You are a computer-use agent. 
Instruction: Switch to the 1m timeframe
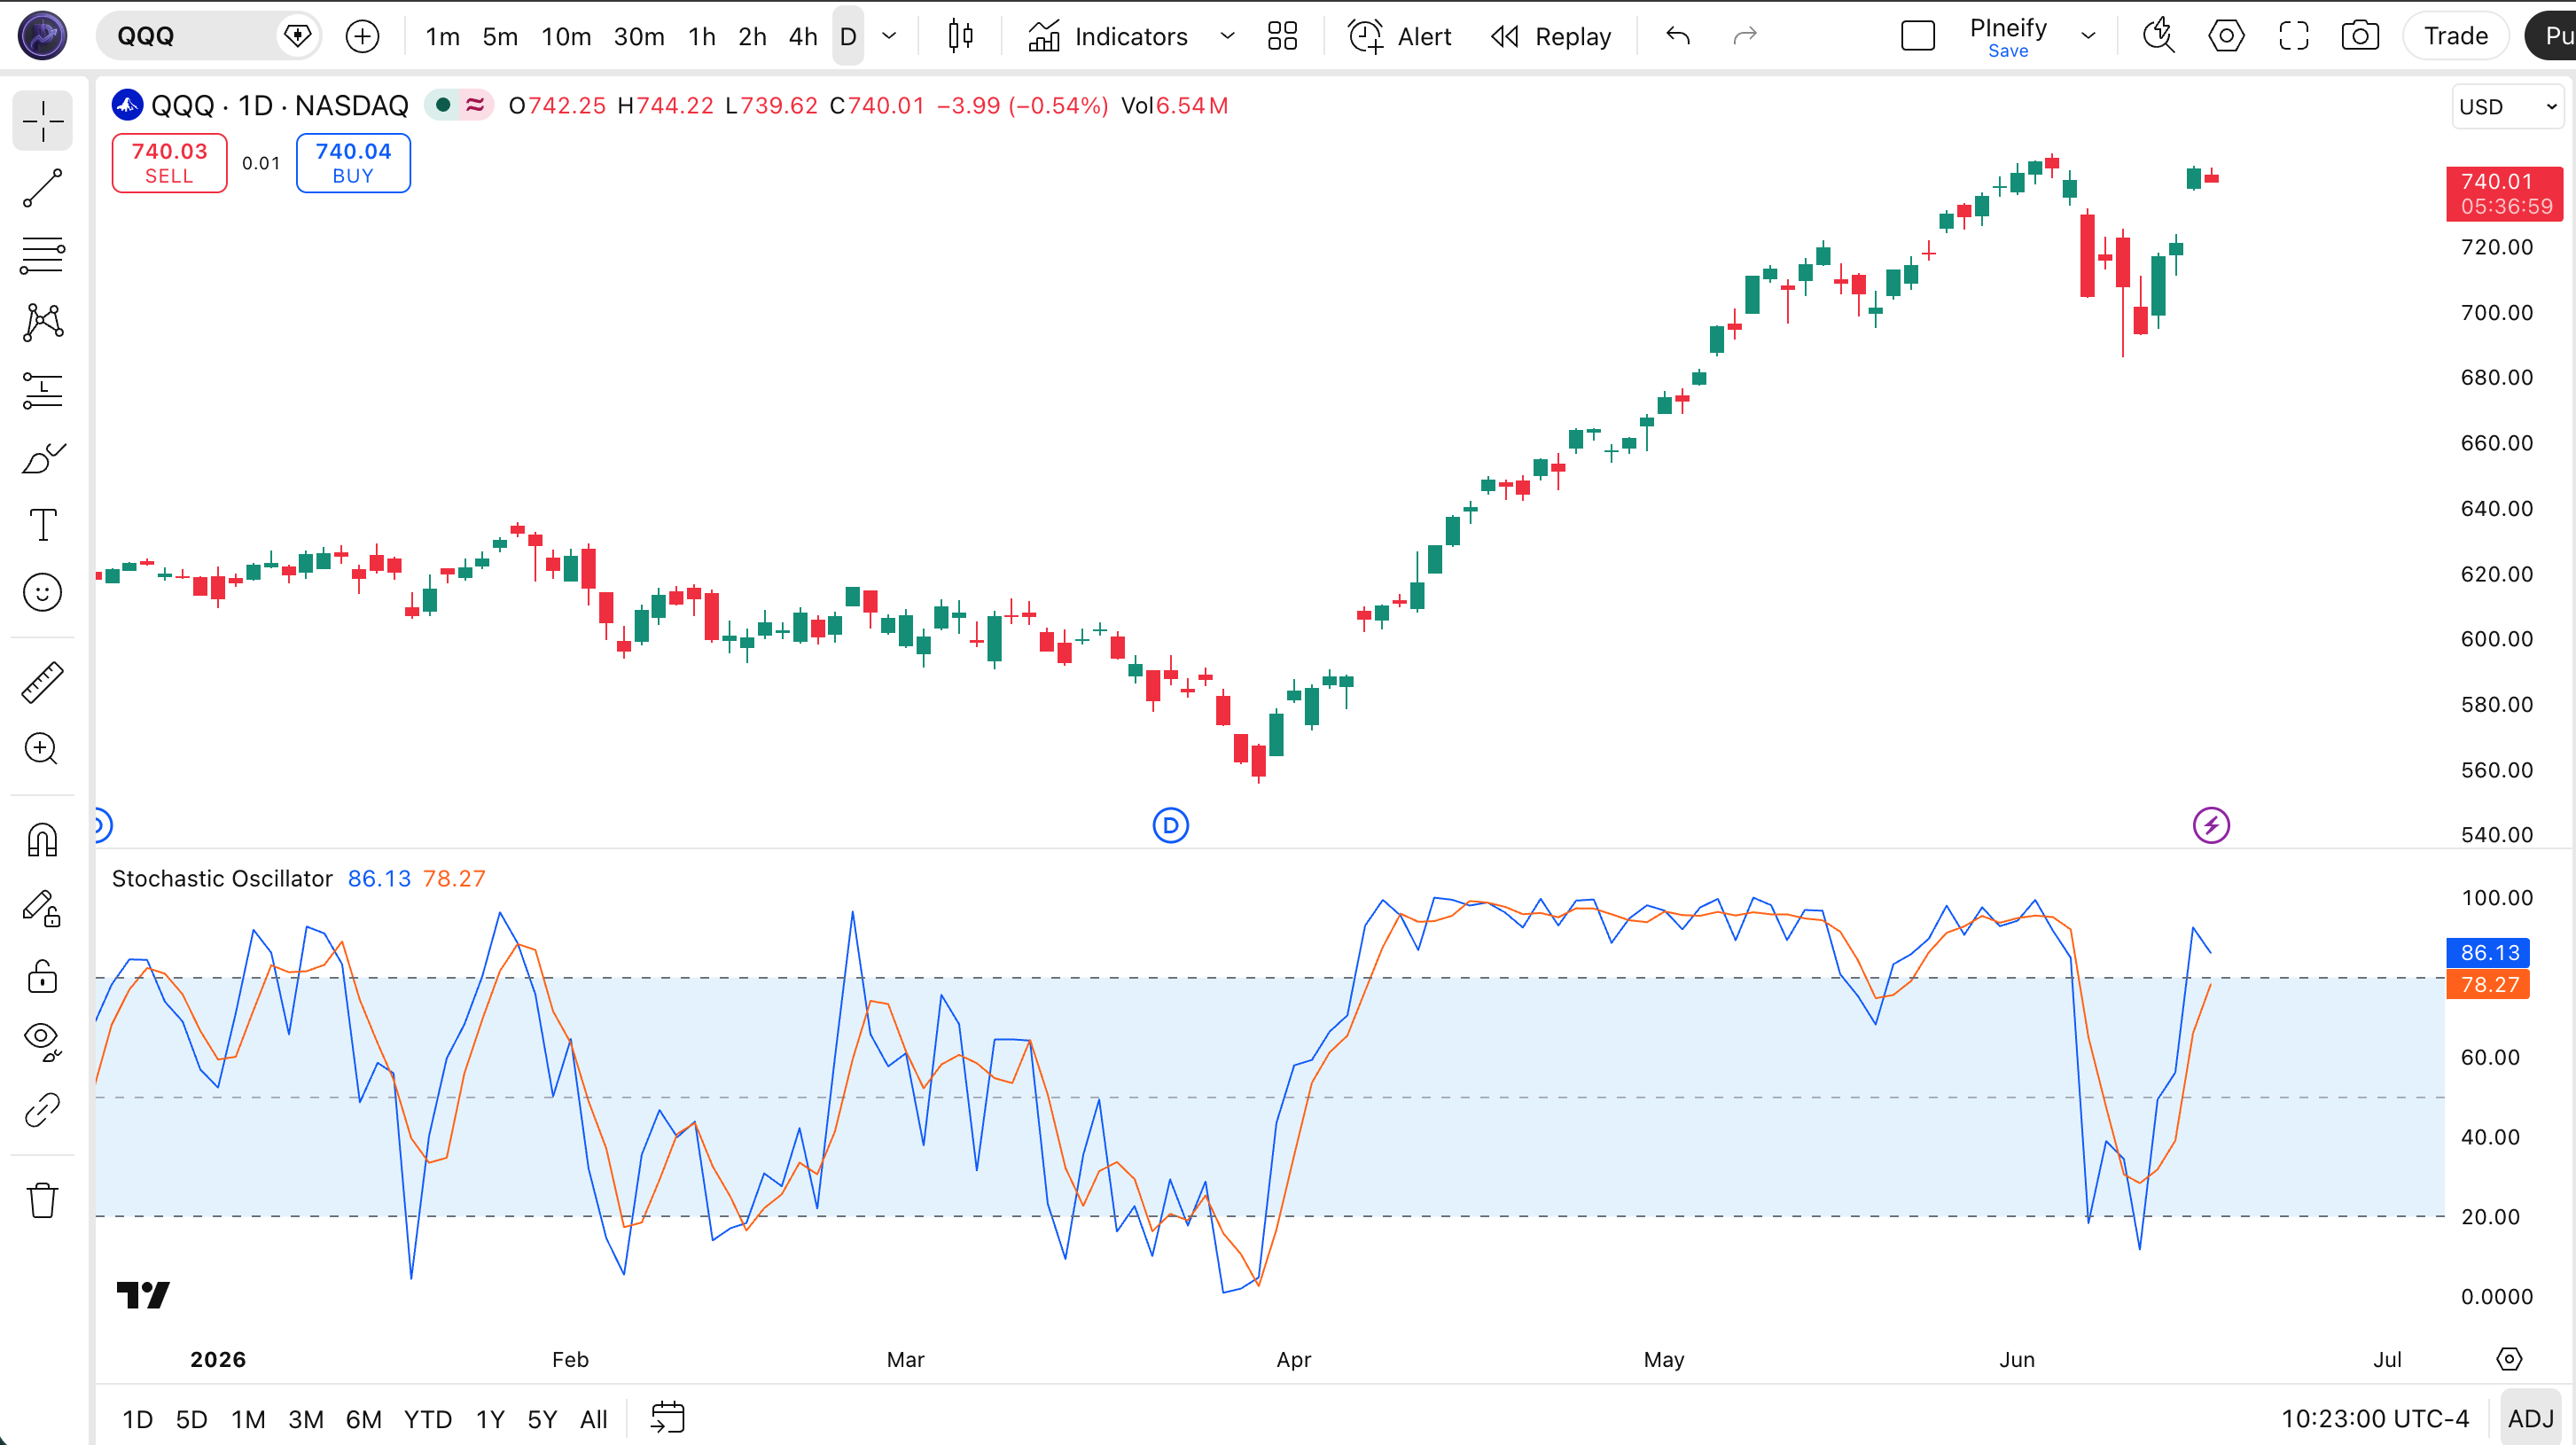click(442, 36)
